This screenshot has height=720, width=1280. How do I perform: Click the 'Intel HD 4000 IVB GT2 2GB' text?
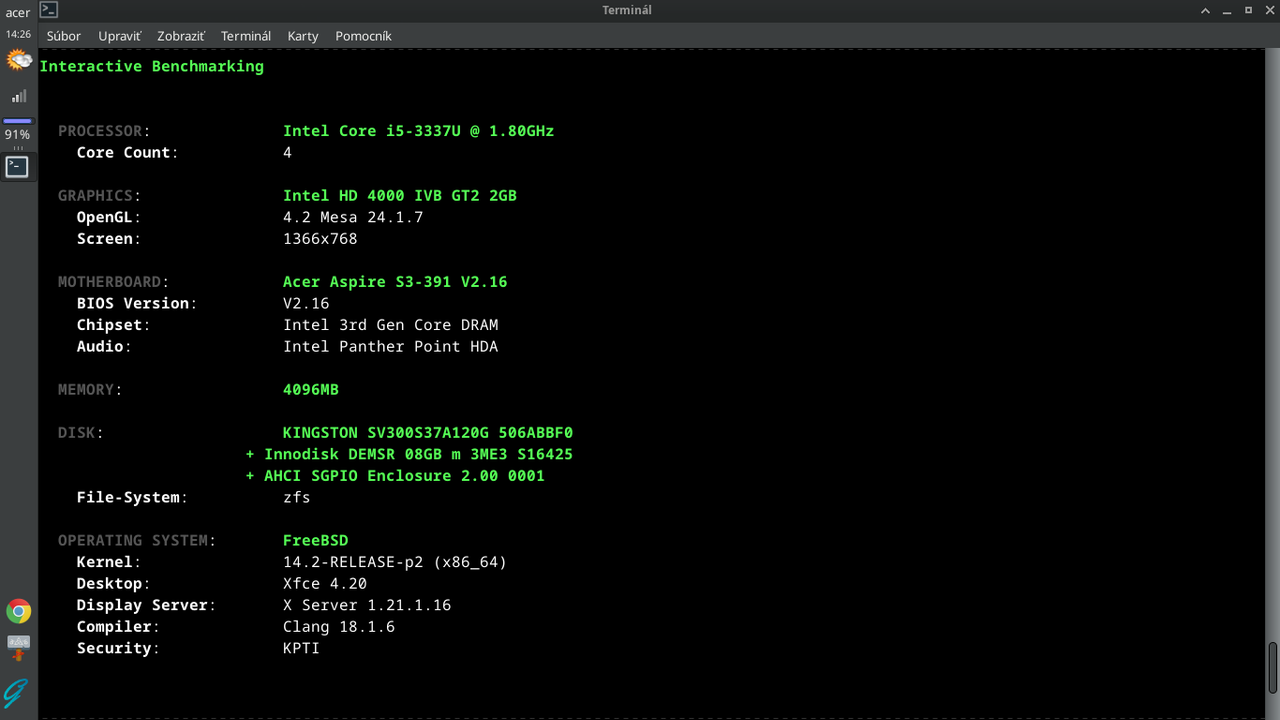point(400,196)
